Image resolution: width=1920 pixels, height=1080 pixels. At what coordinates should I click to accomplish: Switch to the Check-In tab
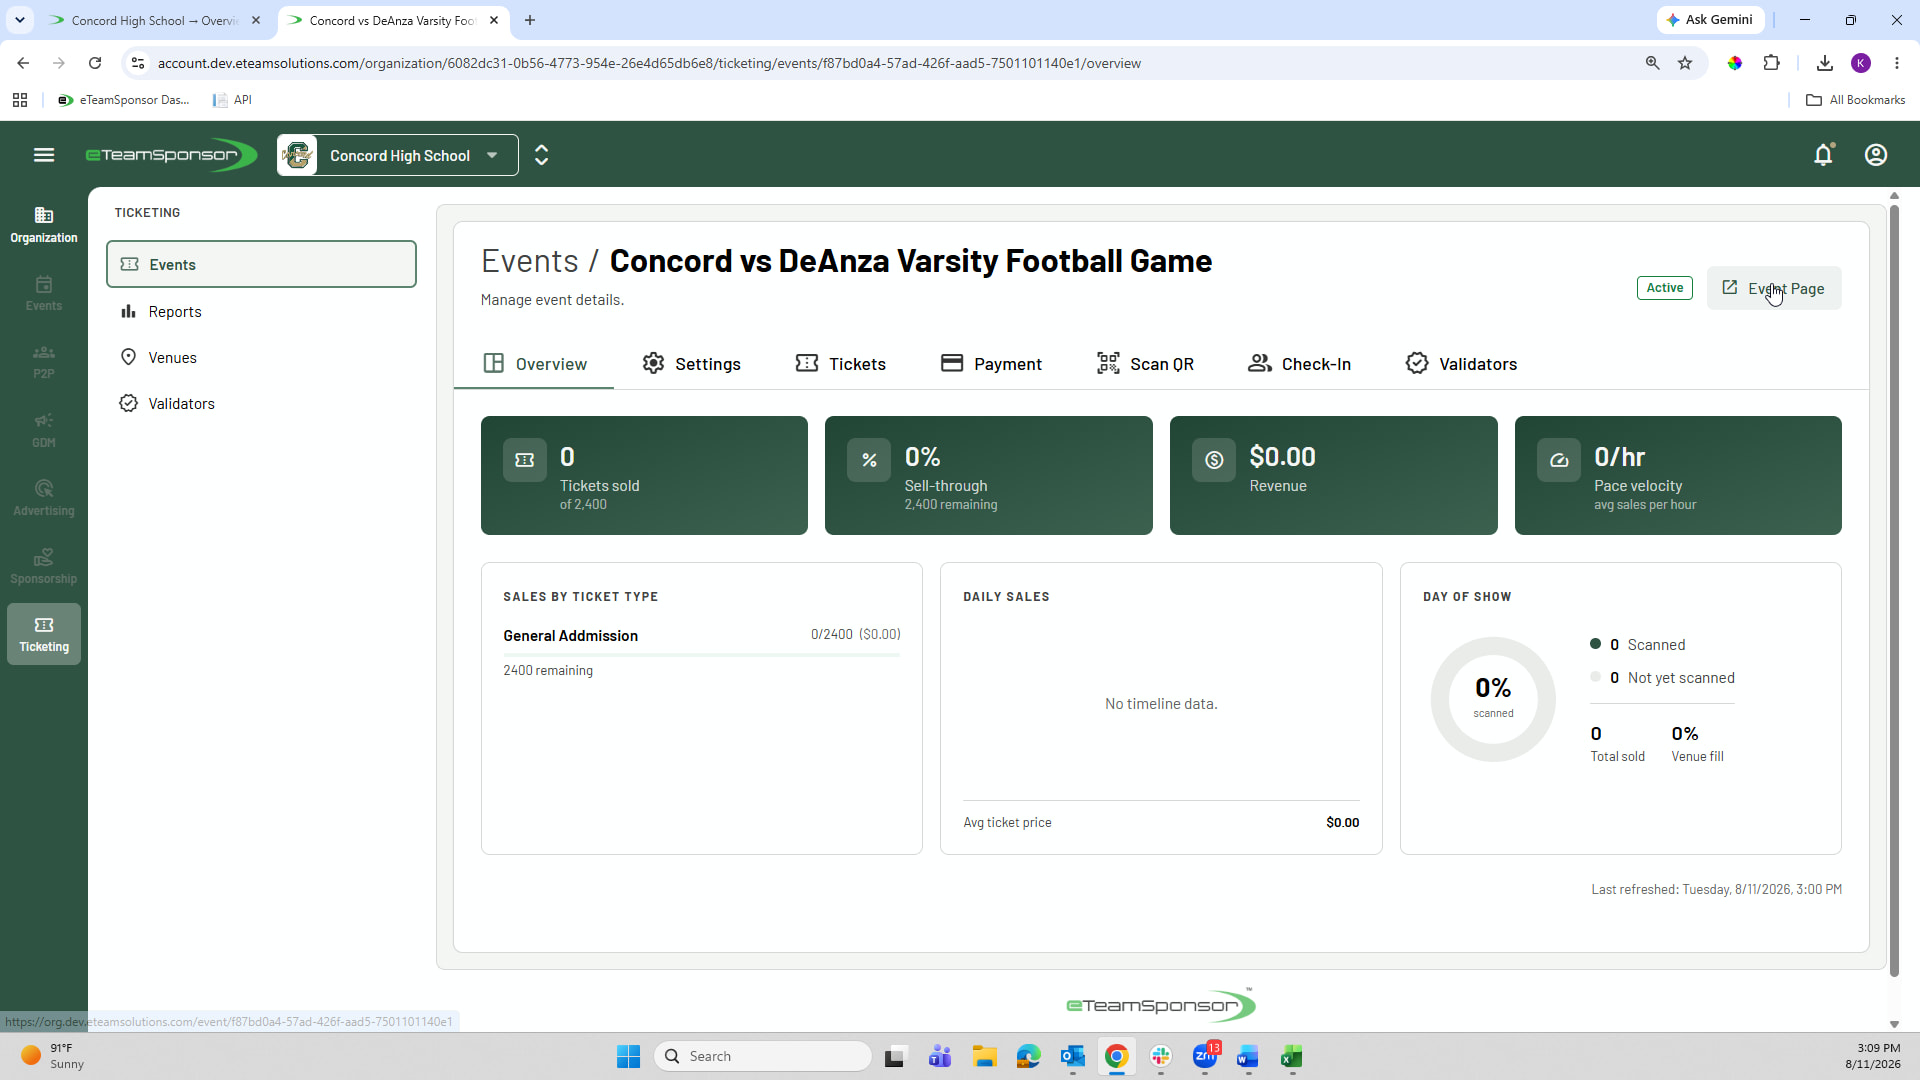coord(1300,364)
